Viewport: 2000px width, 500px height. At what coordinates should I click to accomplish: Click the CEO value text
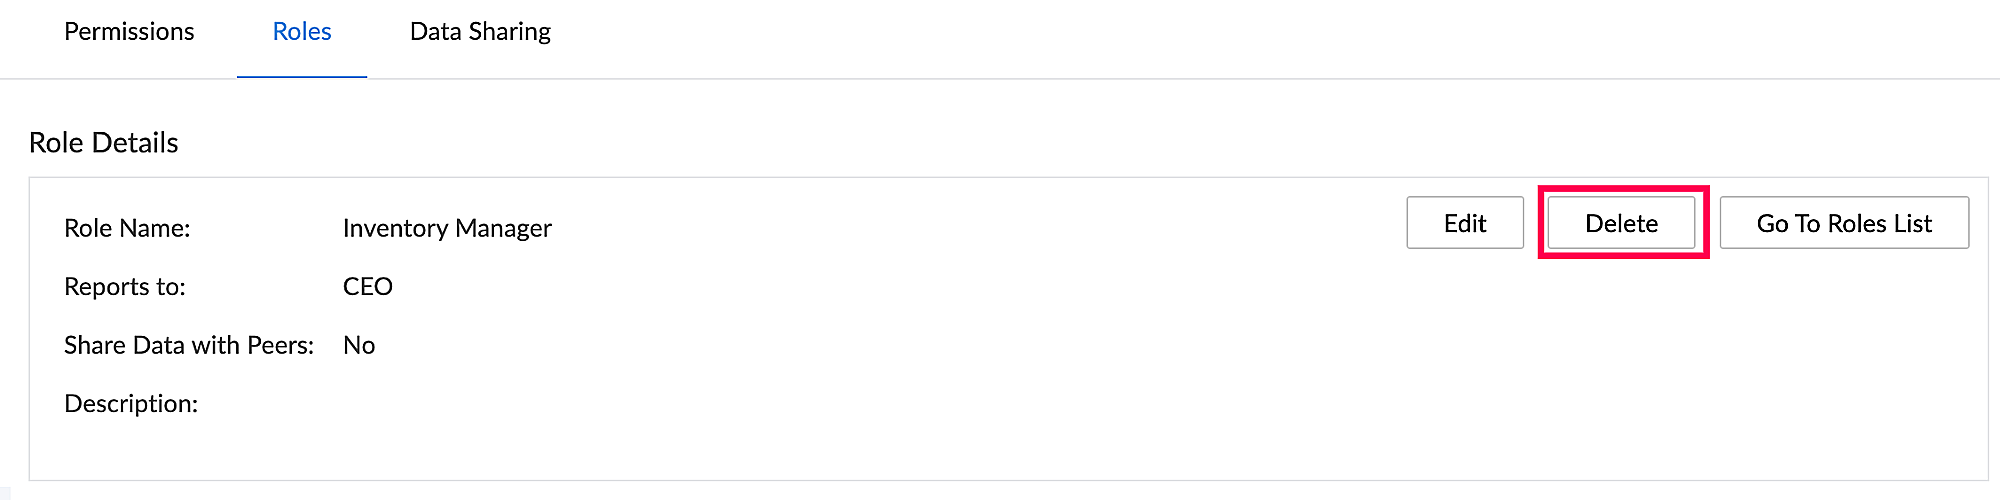tap(367, 287)
